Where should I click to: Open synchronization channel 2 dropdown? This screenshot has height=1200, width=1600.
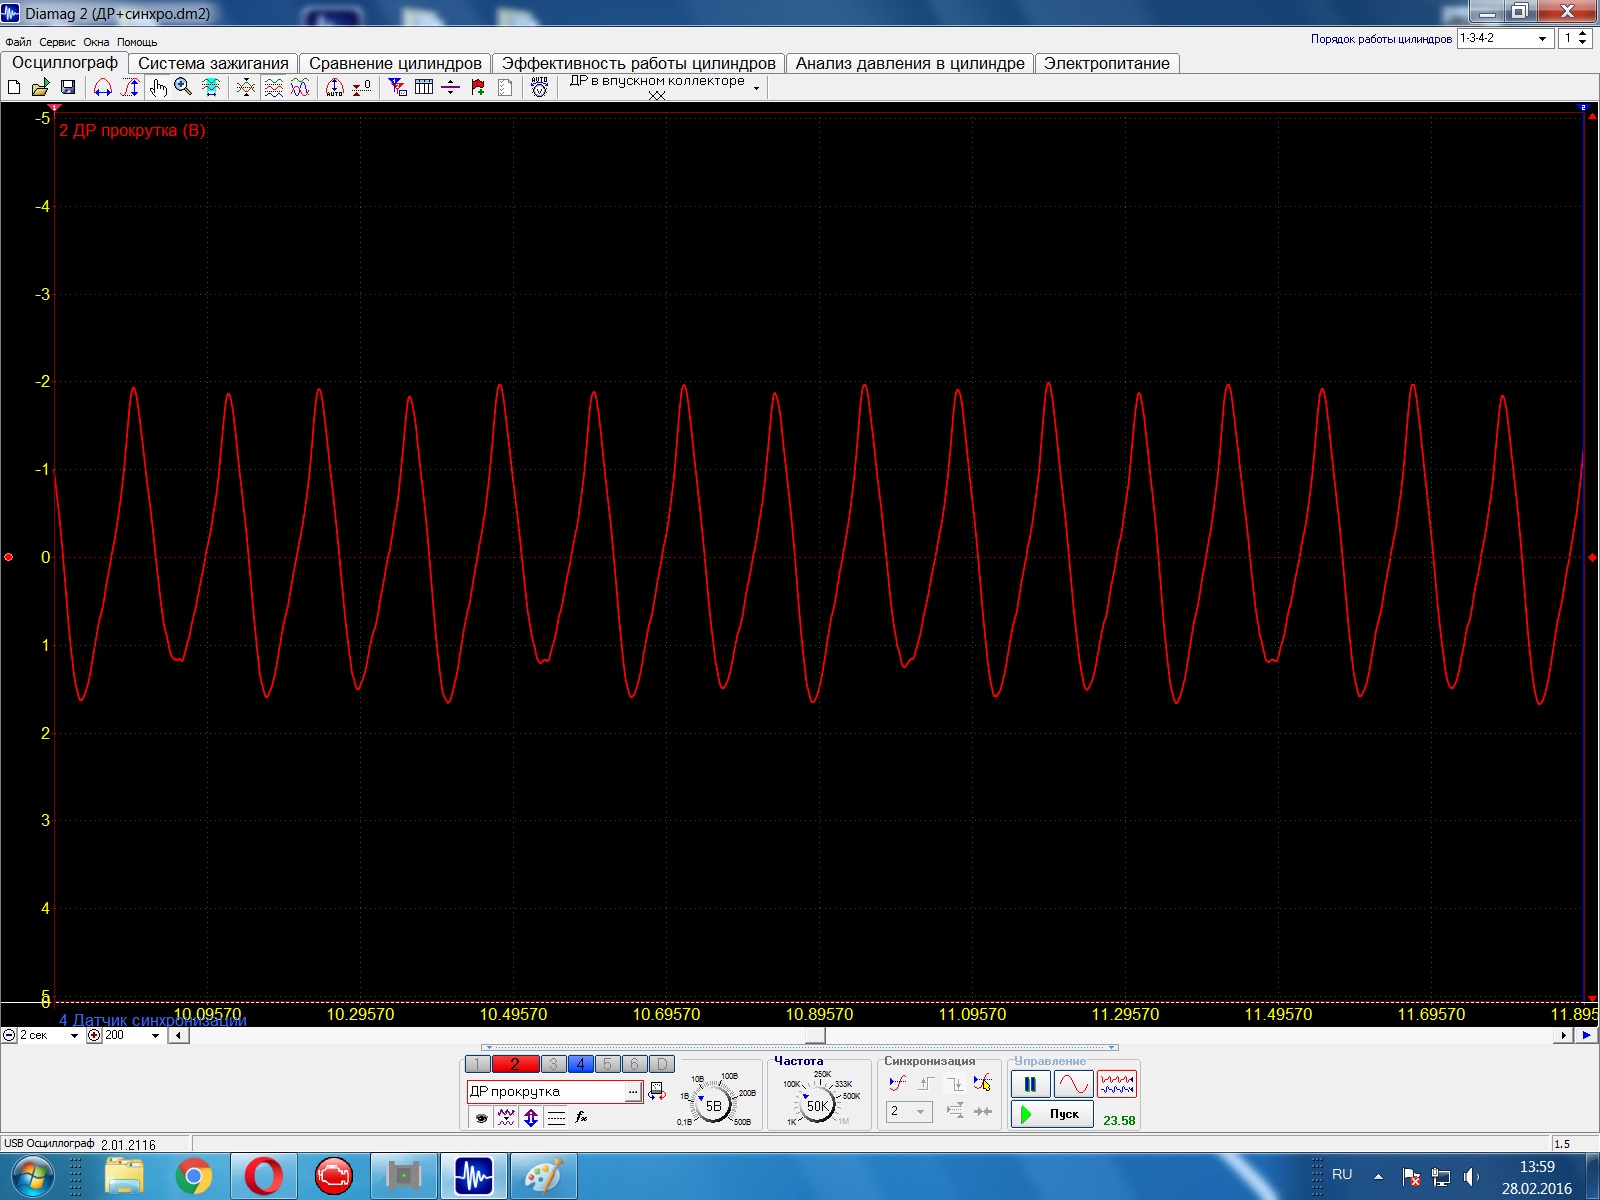[909, 1111]
